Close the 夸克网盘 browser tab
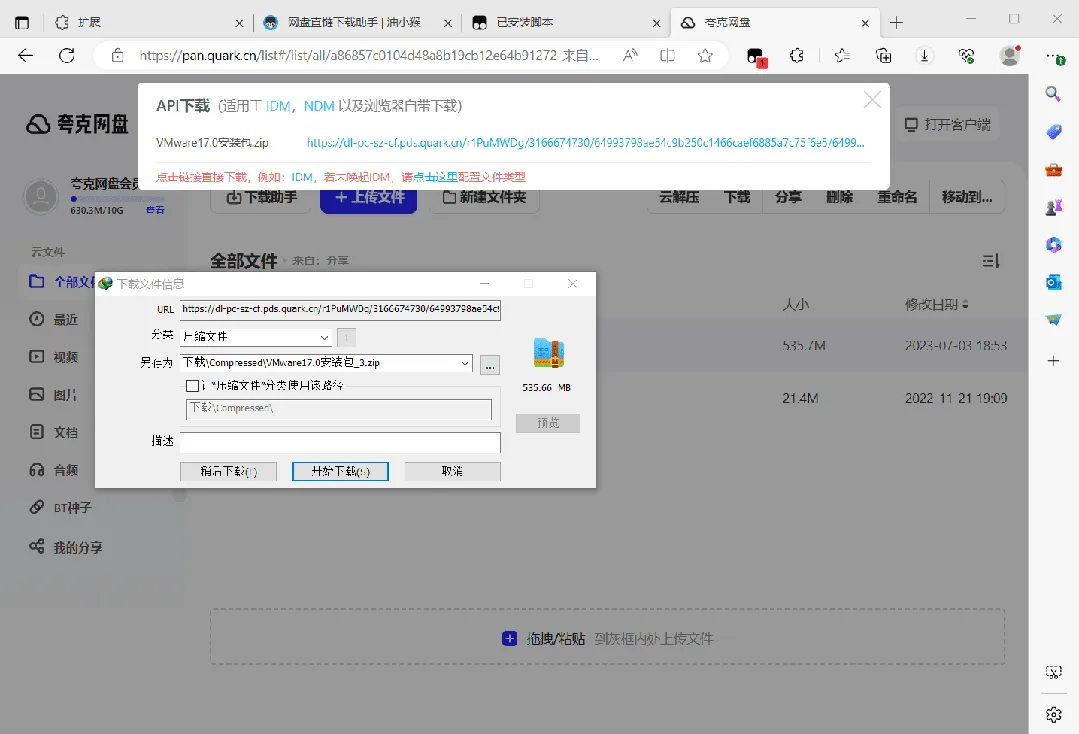Image resolution: width=1079 pixels, height=734 pixels. 865,23
